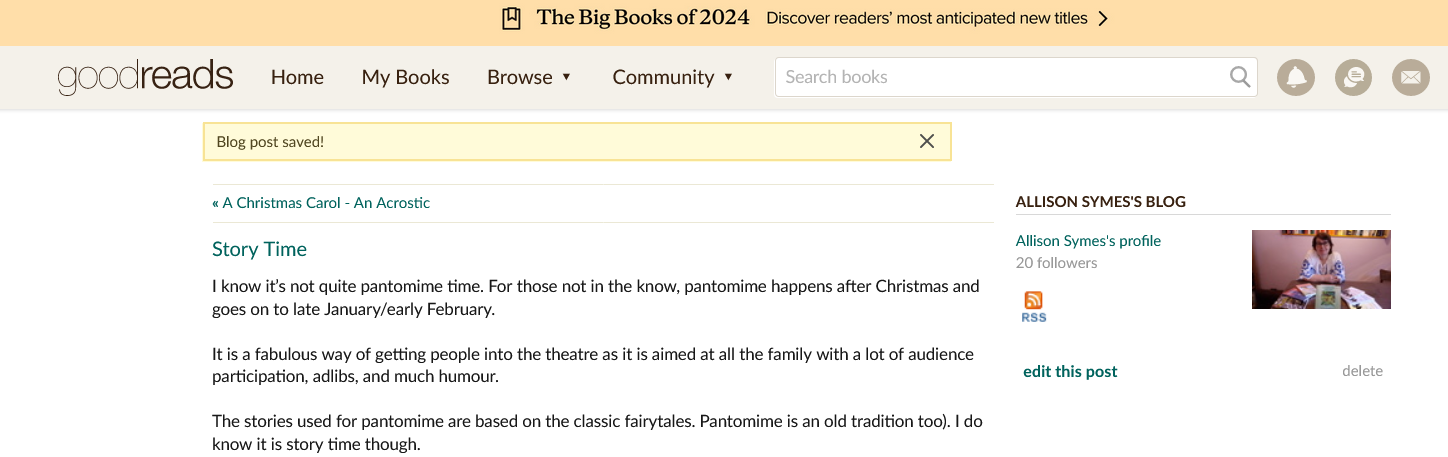The image size is (1448, 457).
Task: Open the messages envelope icon
Action: point(1410,77)
